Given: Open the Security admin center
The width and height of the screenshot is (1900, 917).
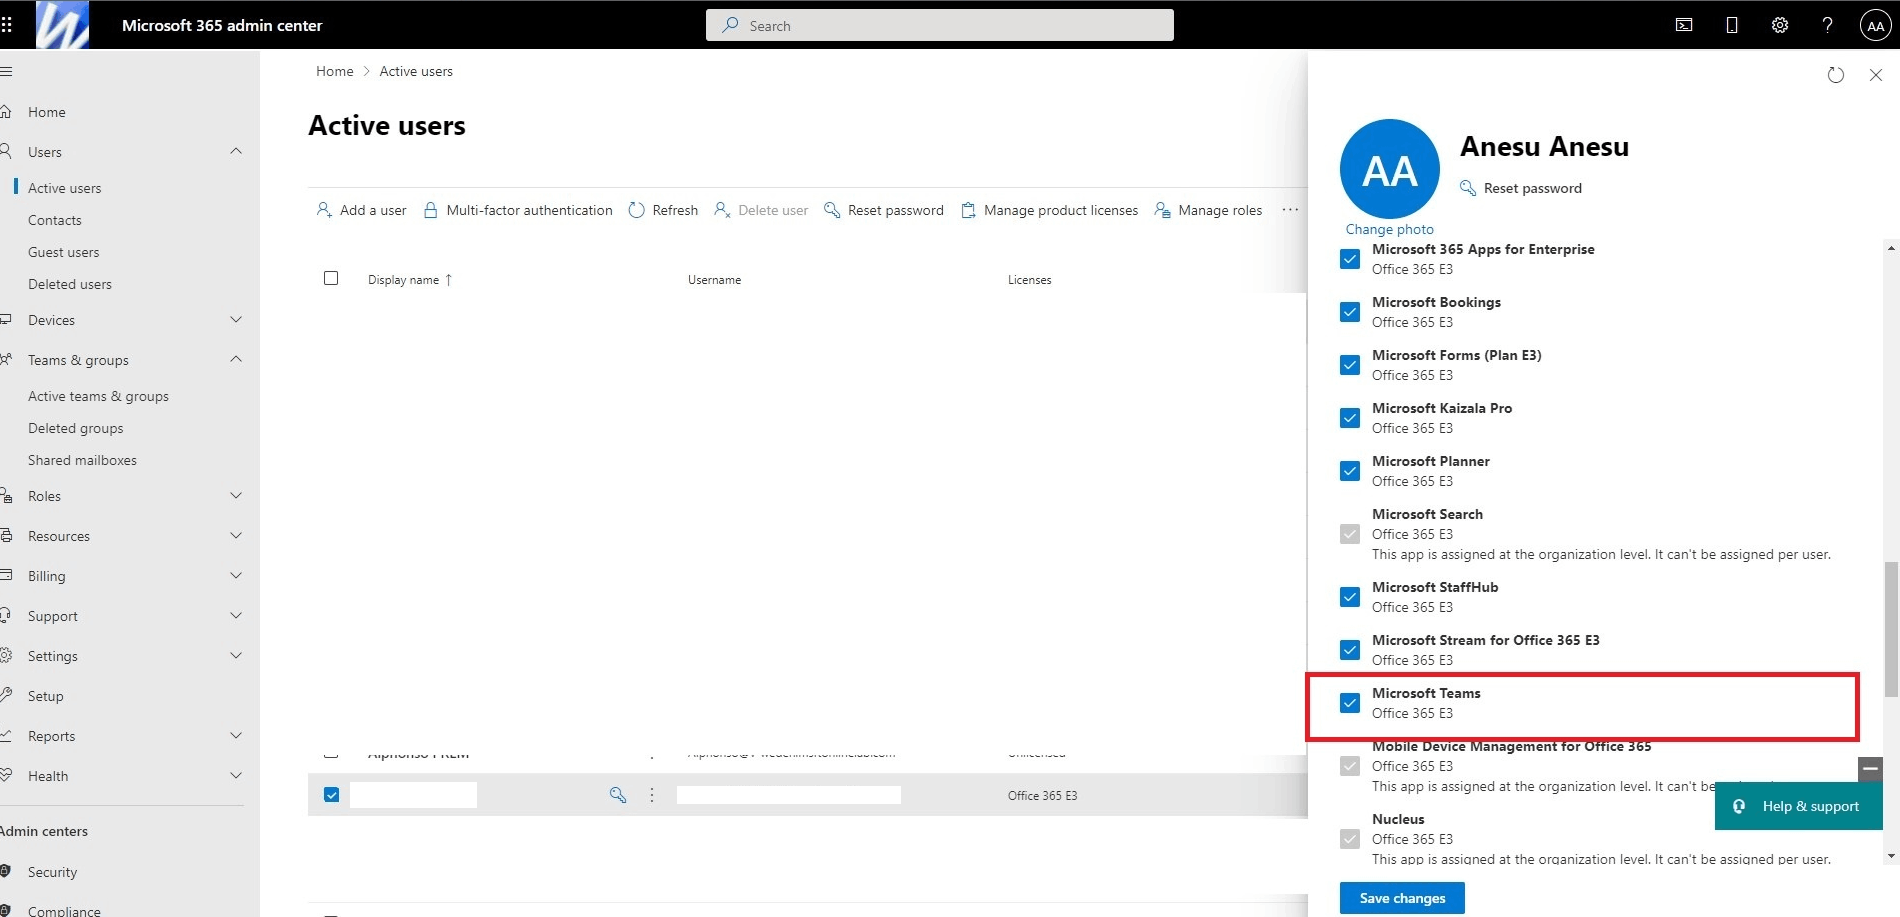Looking at the screenshot, I should pyautogui.click(x=53, y=872).
